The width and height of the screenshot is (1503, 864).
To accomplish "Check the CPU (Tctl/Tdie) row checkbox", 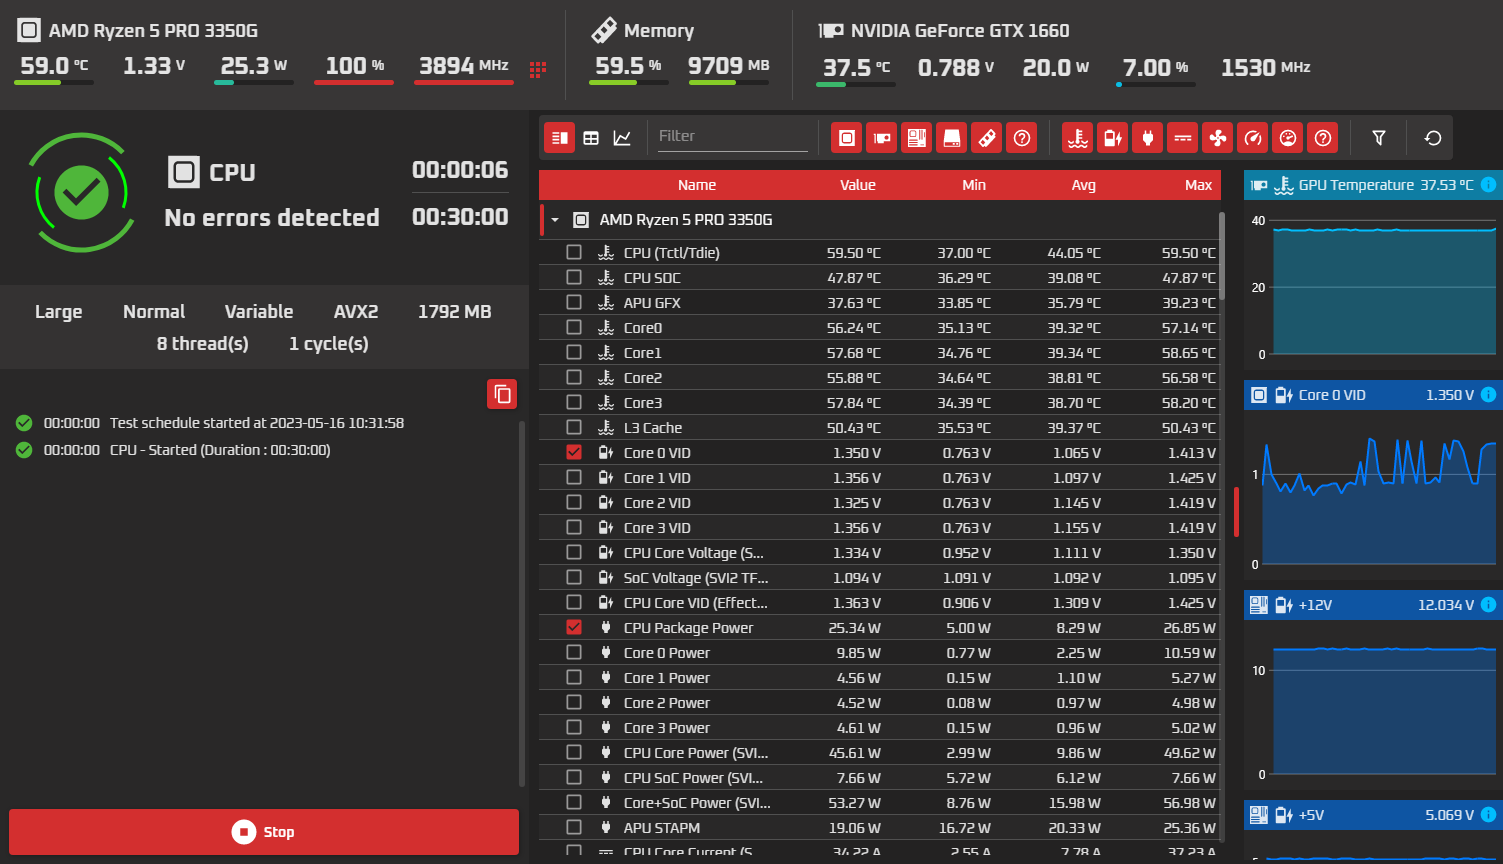I will [x=574, y=252].
